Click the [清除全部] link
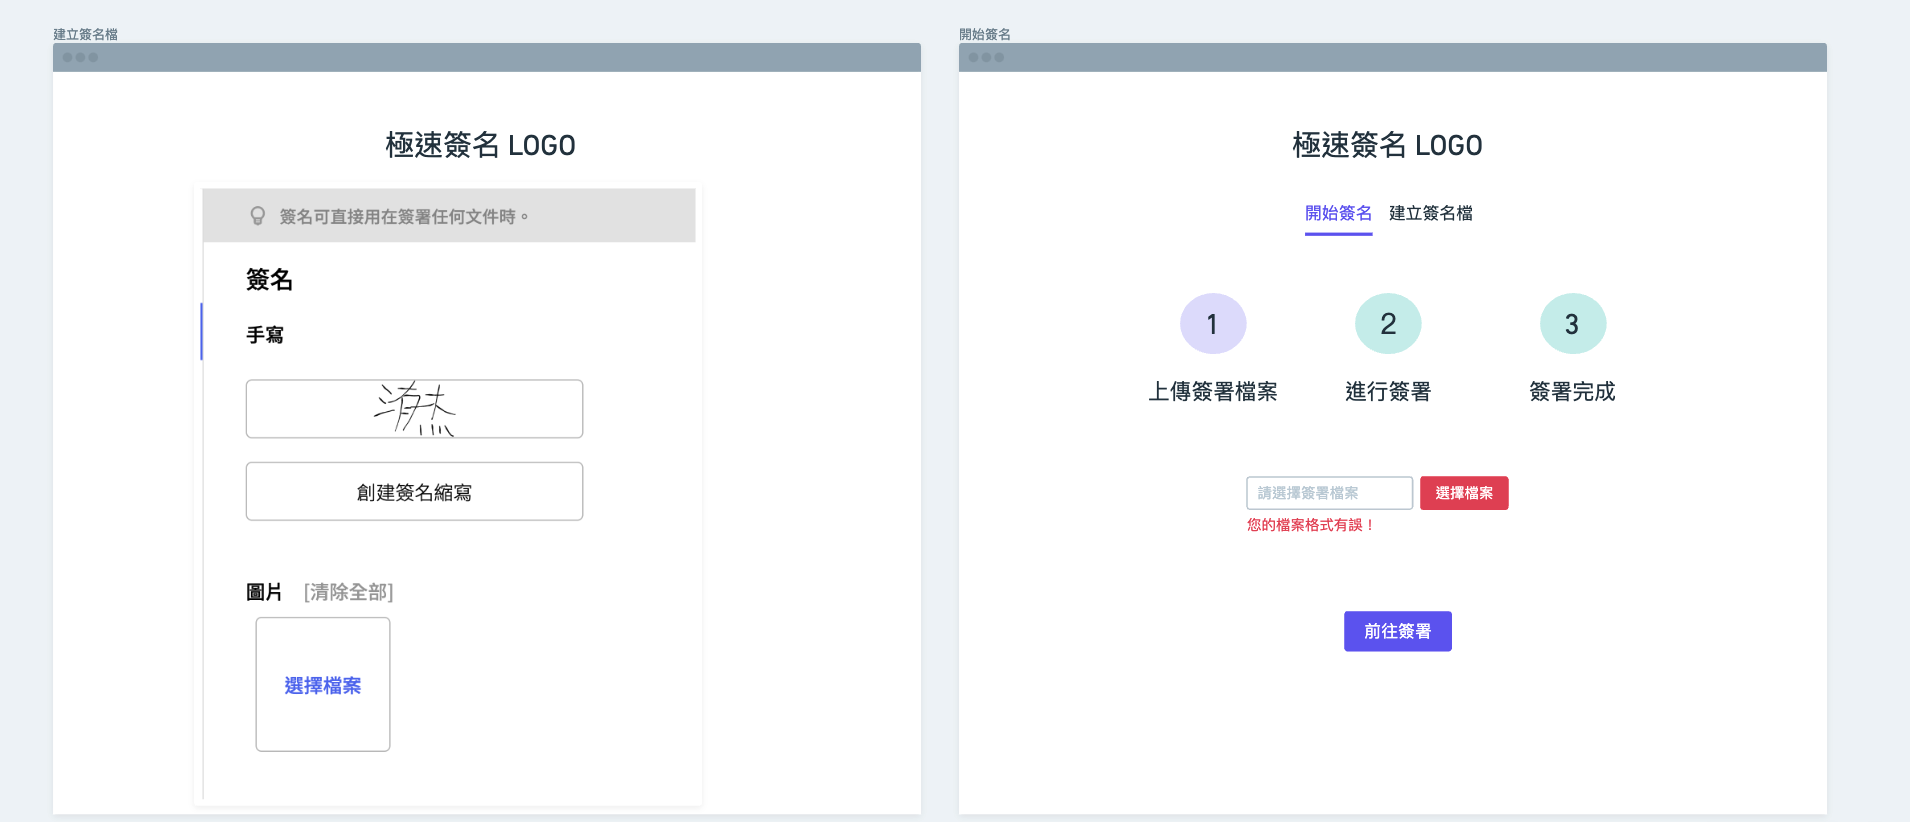 348,592
